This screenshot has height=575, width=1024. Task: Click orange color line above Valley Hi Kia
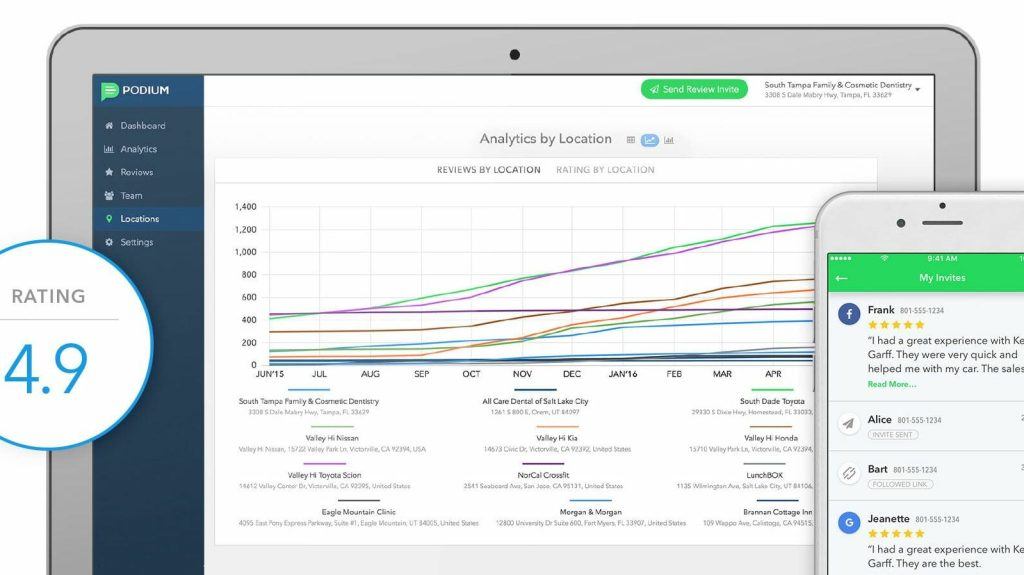click(556, 427)
